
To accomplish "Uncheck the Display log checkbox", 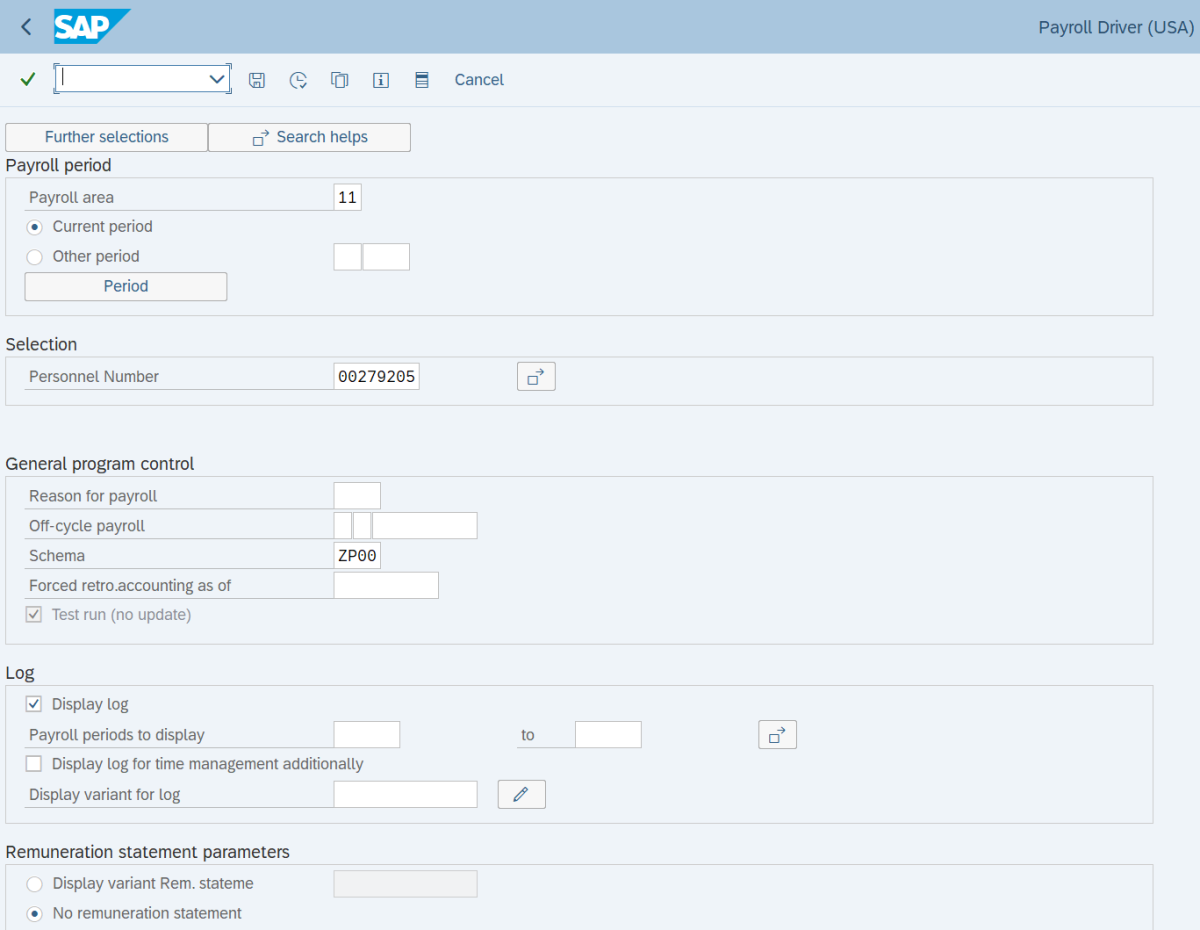I will pyautogui.click(x=33, y=703).
